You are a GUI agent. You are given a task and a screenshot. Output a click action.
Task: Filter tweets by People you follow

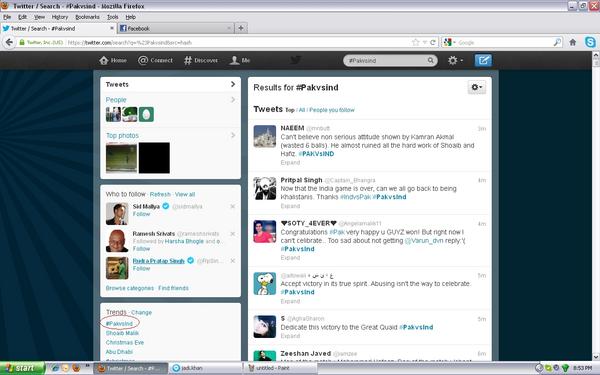pos(332,110)
